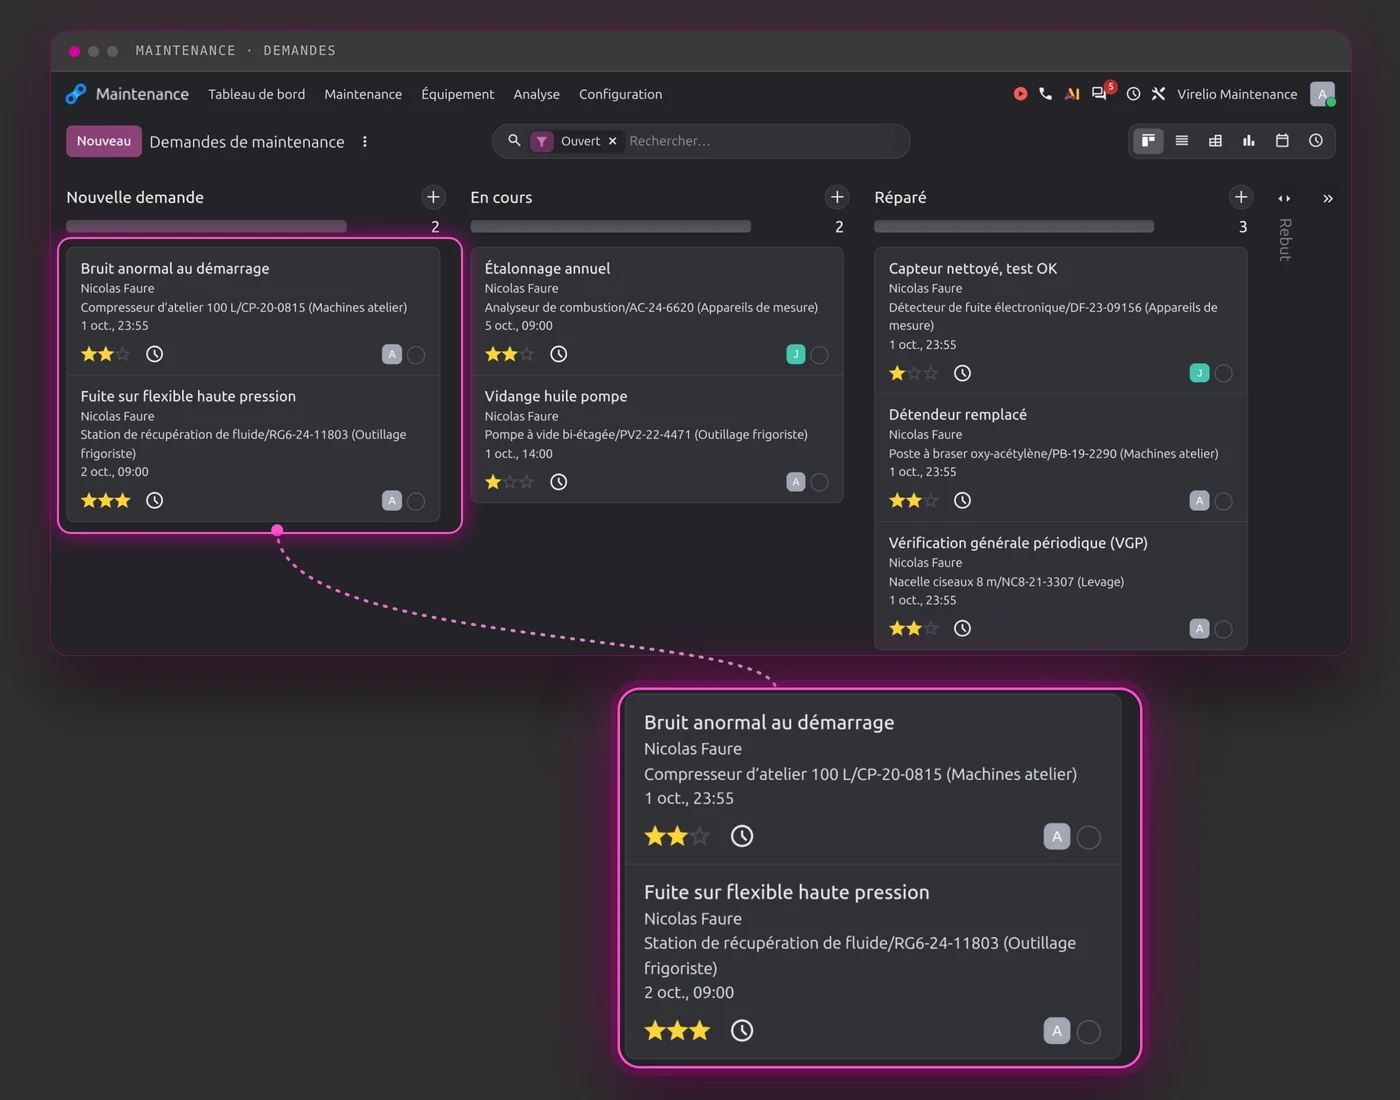1400x1100 pixels.
Task: Open the AI assistant systray icon
Action: click(1072, 94)
